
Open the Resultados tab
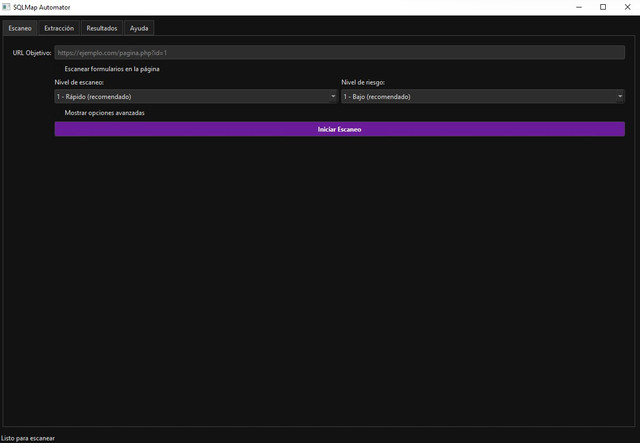point(102,28)
